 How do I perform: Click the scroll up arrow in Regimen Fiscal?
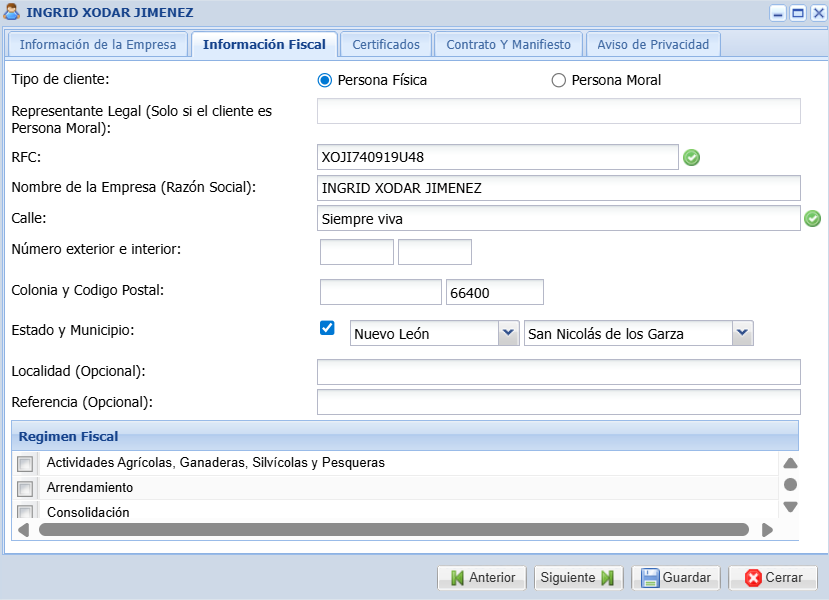coord(790,463)
